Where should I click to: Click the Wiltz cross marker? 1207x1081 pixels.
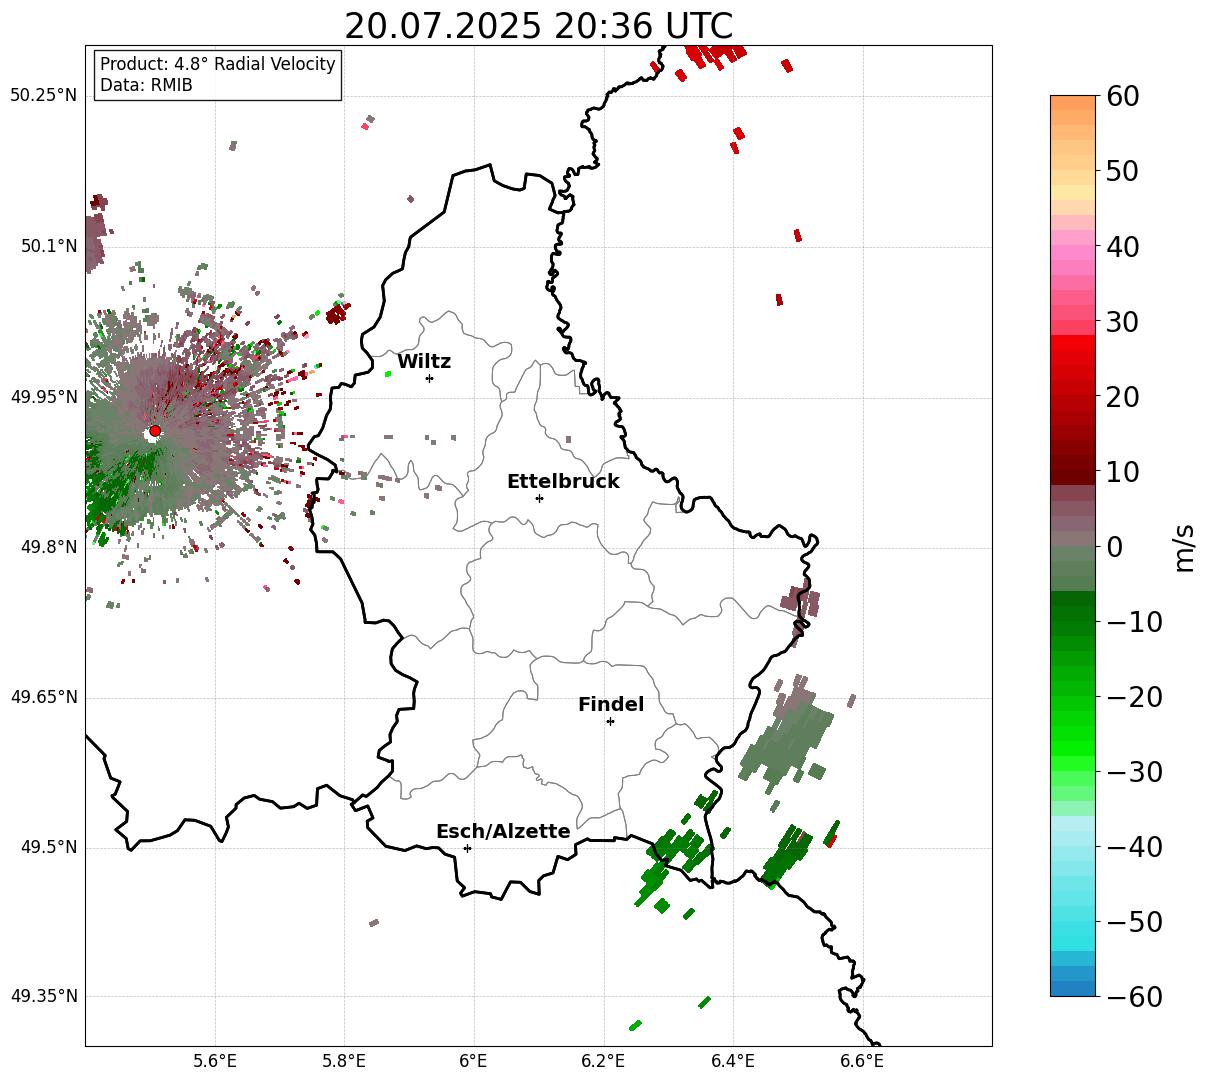pyautogui.click(x=429, y=378)
